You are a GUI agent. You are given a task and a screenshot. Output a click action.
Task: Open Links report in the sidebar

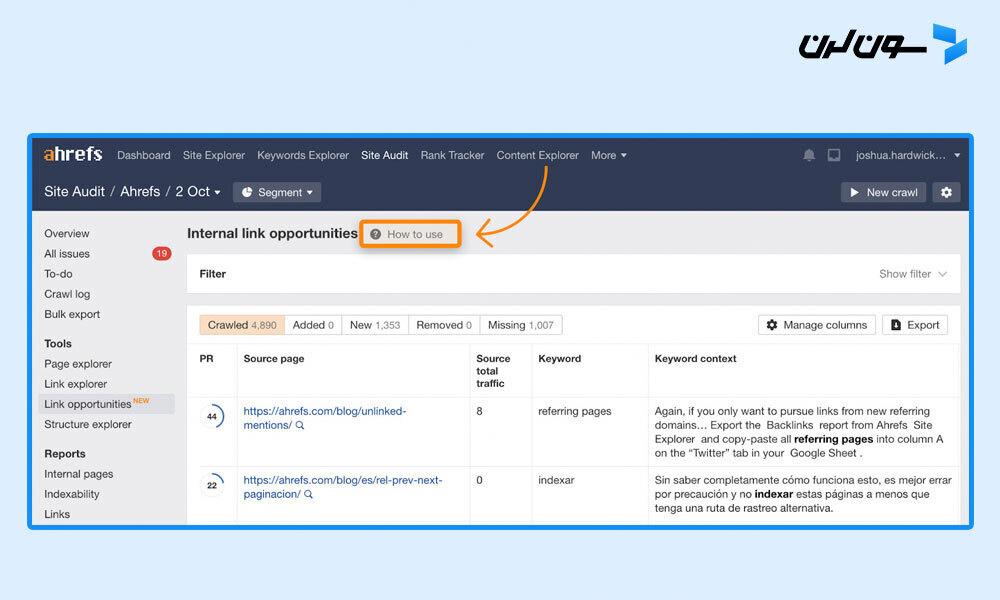[57, 514]
